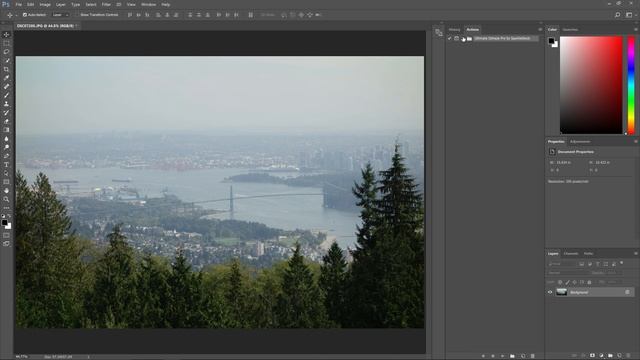Open Color panel flyout menu
640x360 pixels.
pyautogui.click(x=636, y=29)
